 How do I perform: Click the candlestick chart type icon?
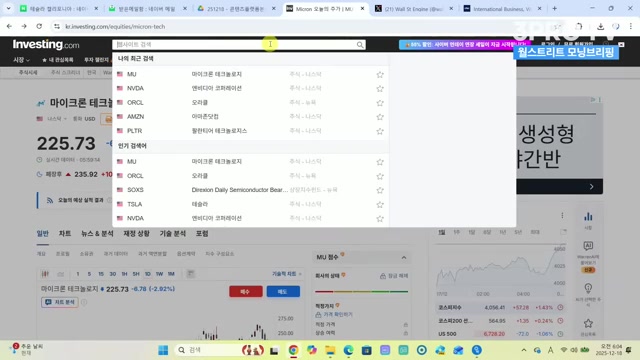(45, 274)
